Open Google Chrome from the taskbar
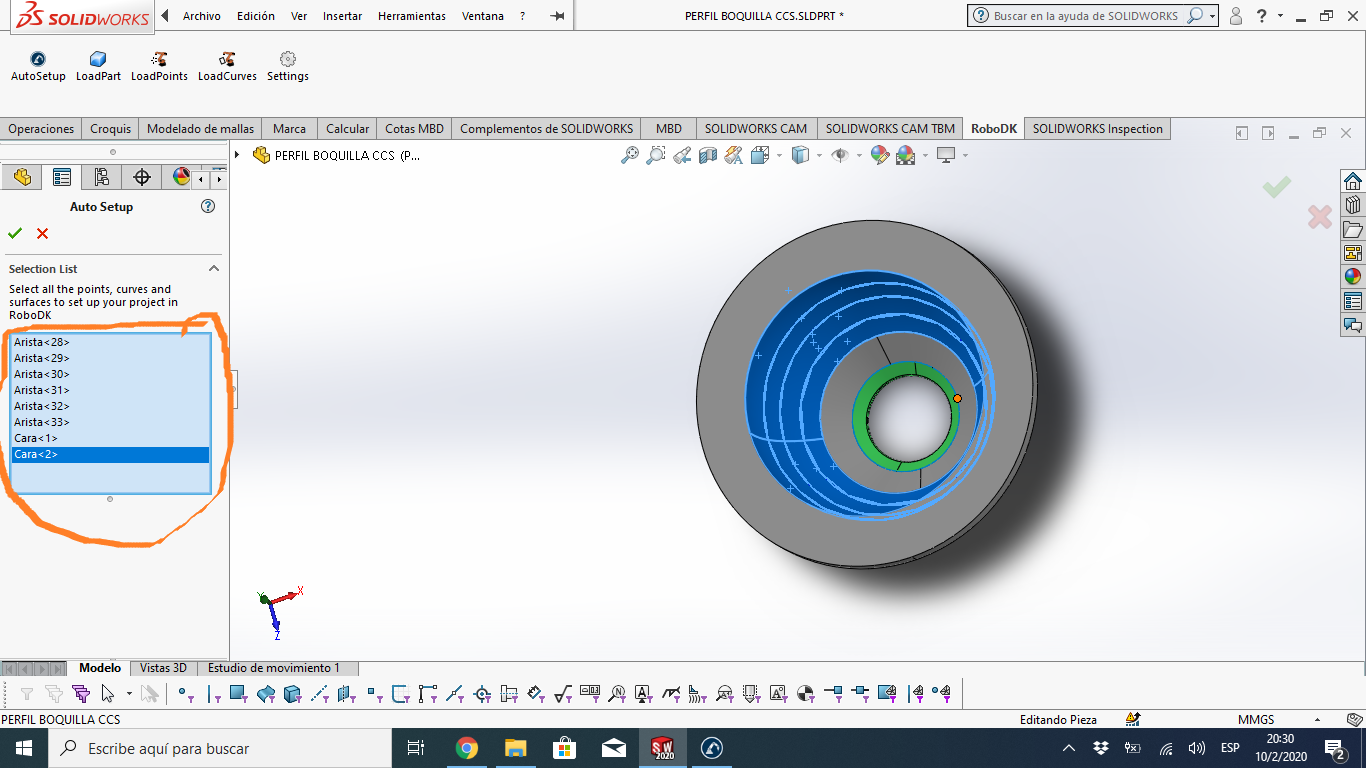 [x=466, y=748]
